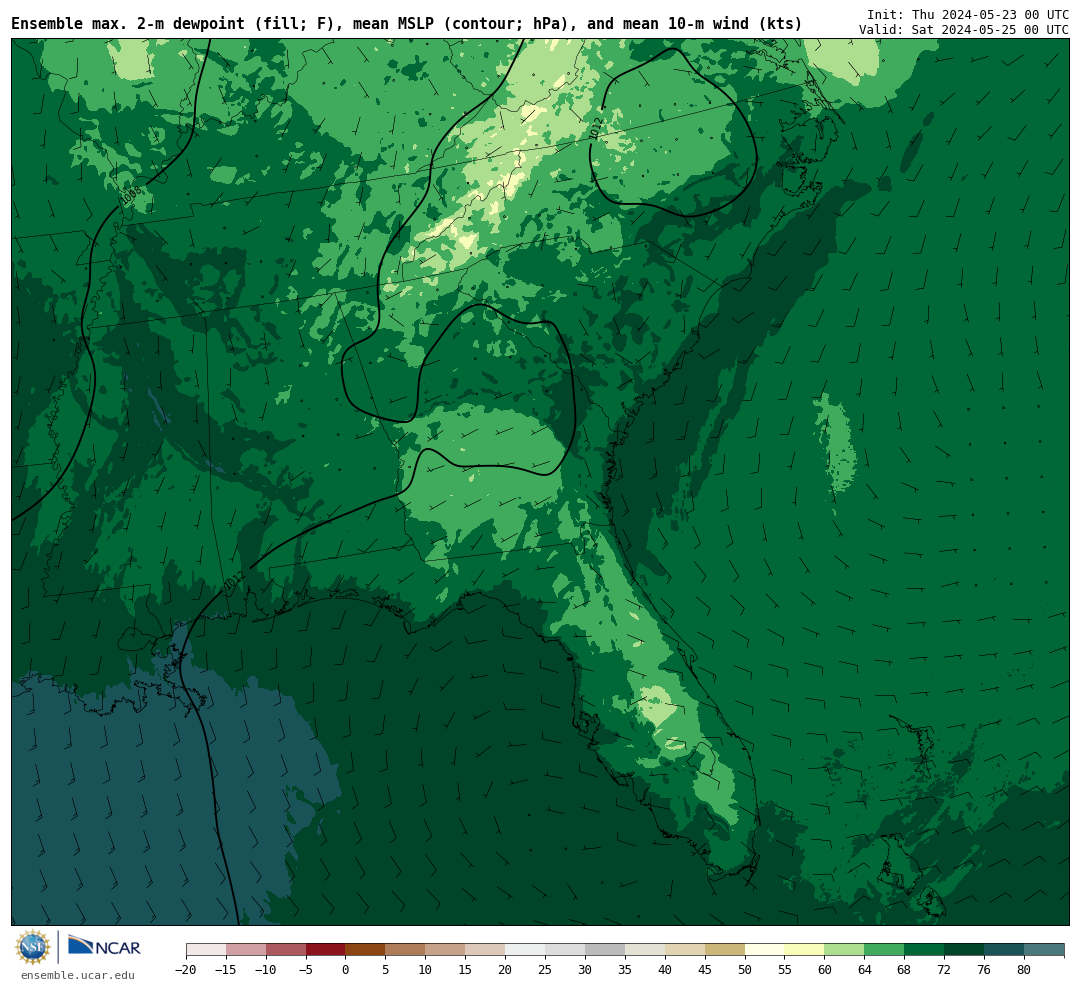The image size is (1080, 988).
Task: Pick the 55 to 60 pale yellow swatch
Action: (x=805, y=950)
